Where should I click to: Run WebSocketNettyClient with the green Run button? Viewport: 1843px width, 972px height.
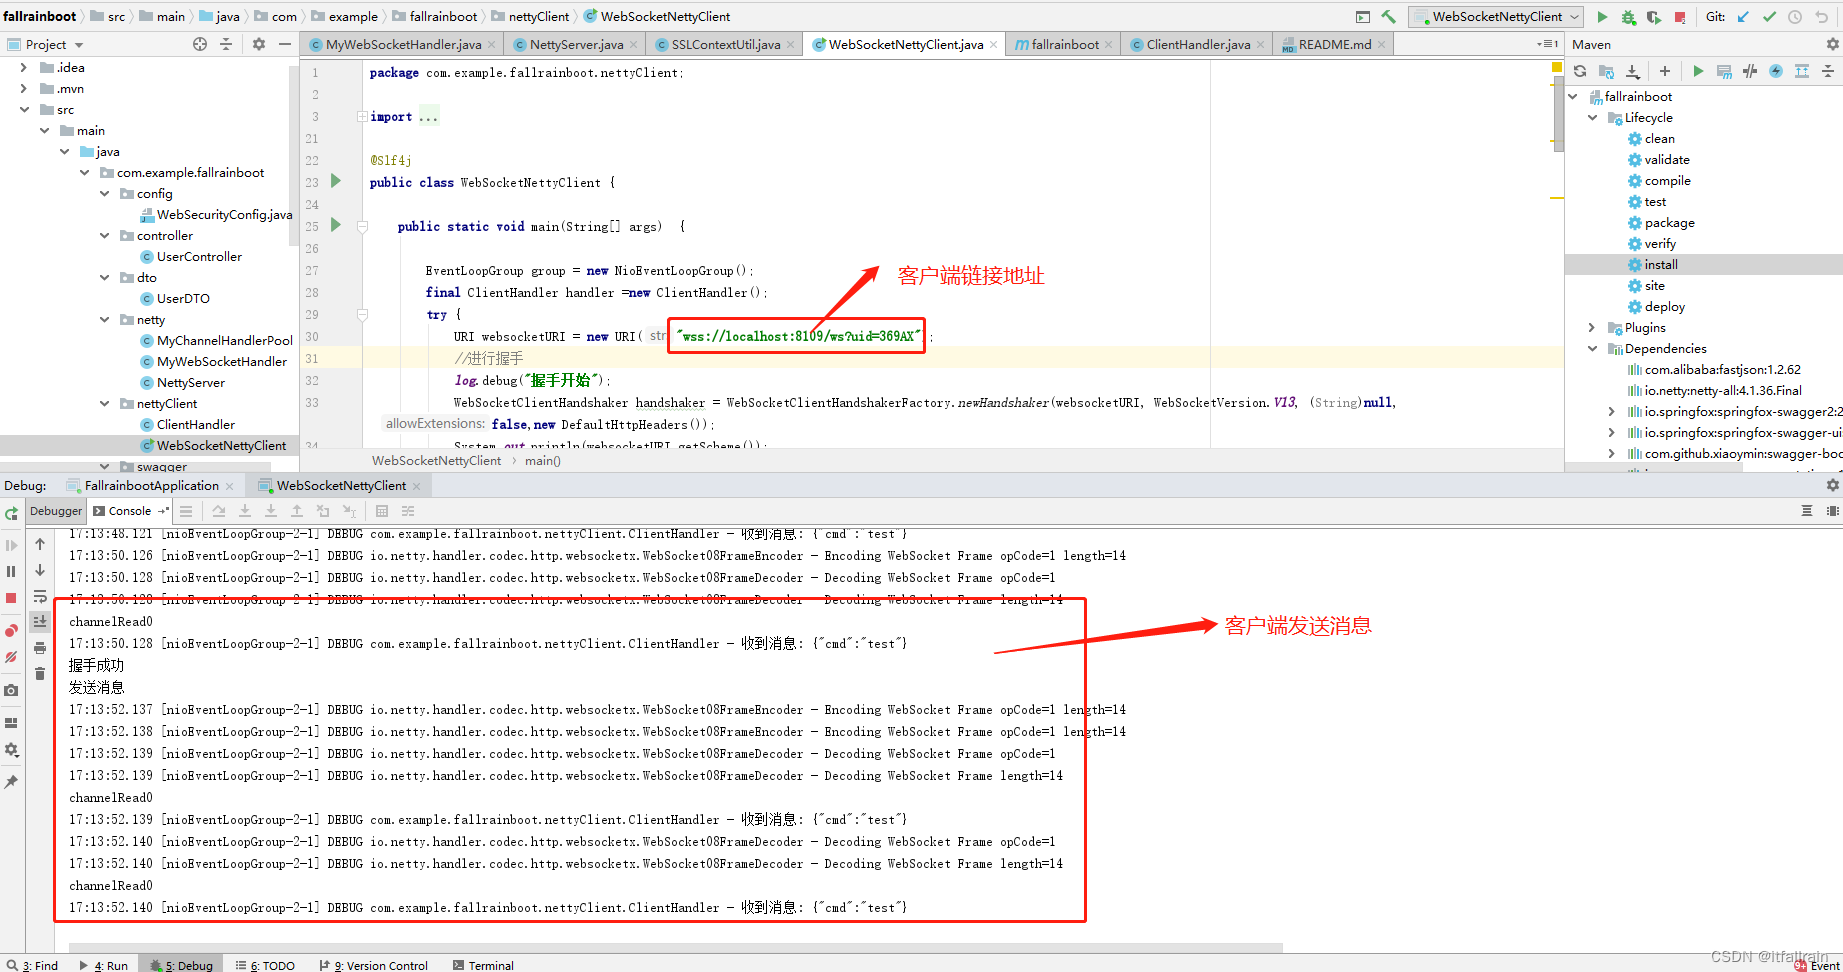(x=1603, y=17)
